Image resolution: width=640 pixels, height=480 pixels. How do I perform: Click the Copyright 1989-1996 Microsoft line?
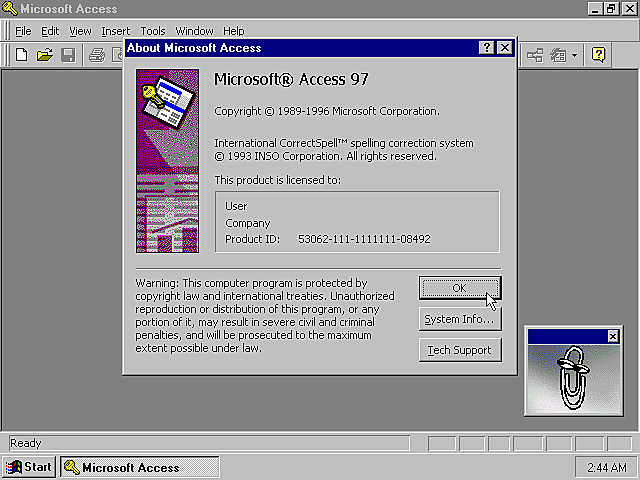(x=327, y=111)
